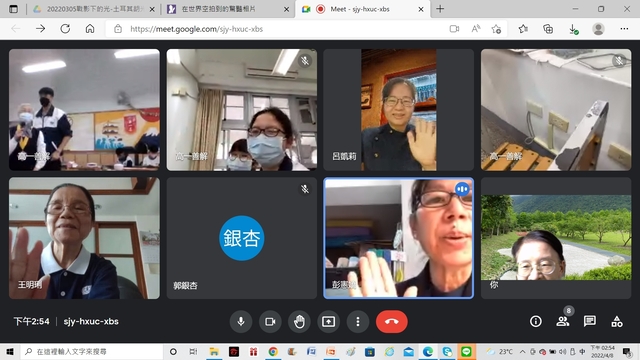Image resolution: width=640 pixels, height=360 pixels.
Task: View site information lock icon
Action: tap(118, 29)
